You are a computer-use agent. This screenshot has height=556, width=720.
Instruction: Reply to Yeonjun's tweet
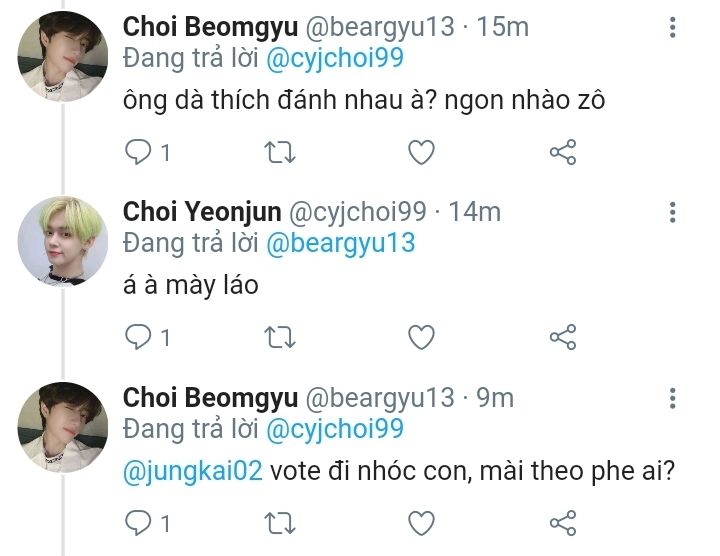[x=138, y=337]
